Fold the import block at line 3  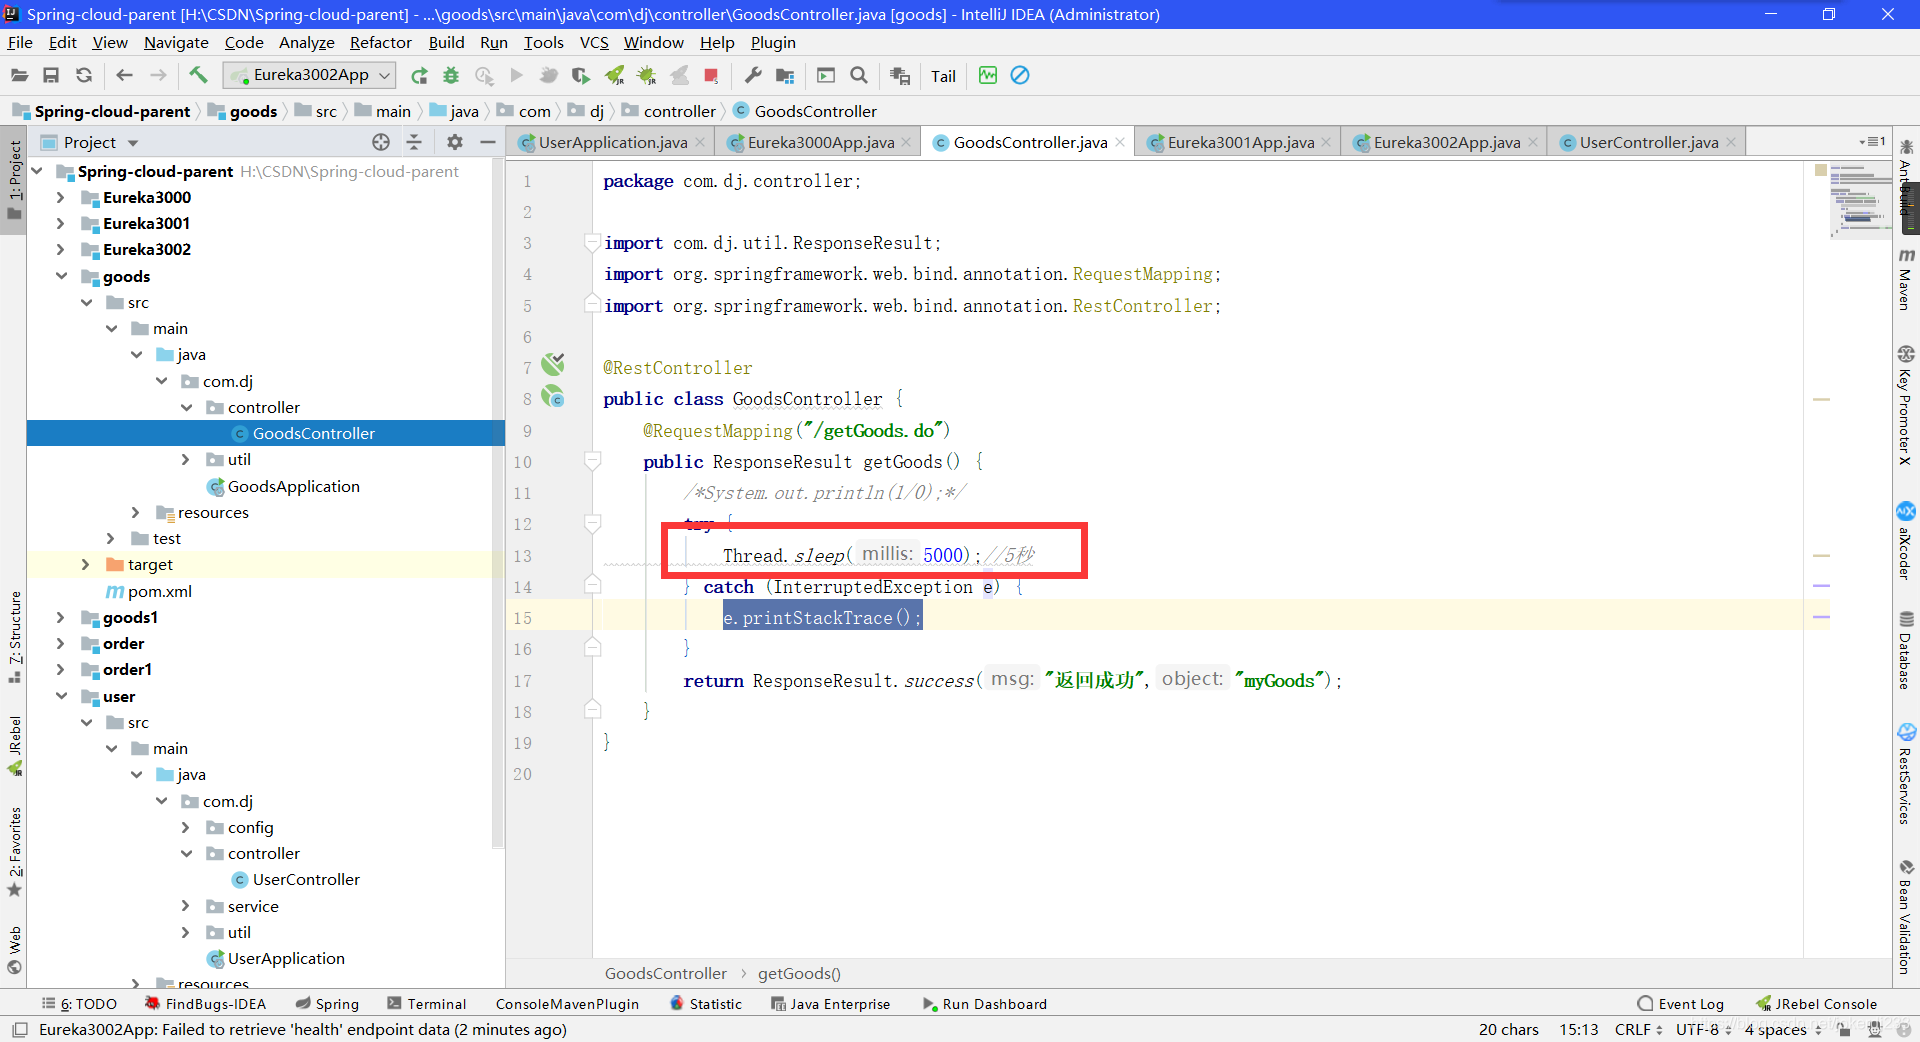click(x=592, y=242)
